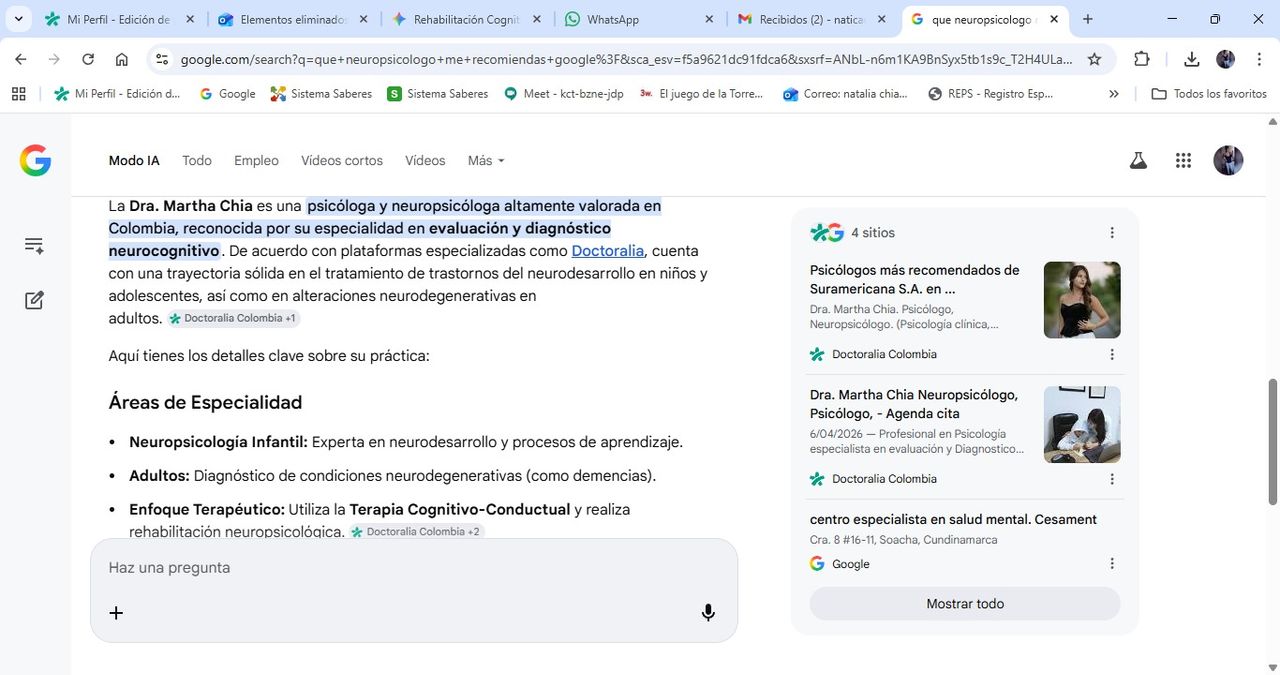Open woman portrait thumbnail
1280x675 pixels.
click(1082, 300)
